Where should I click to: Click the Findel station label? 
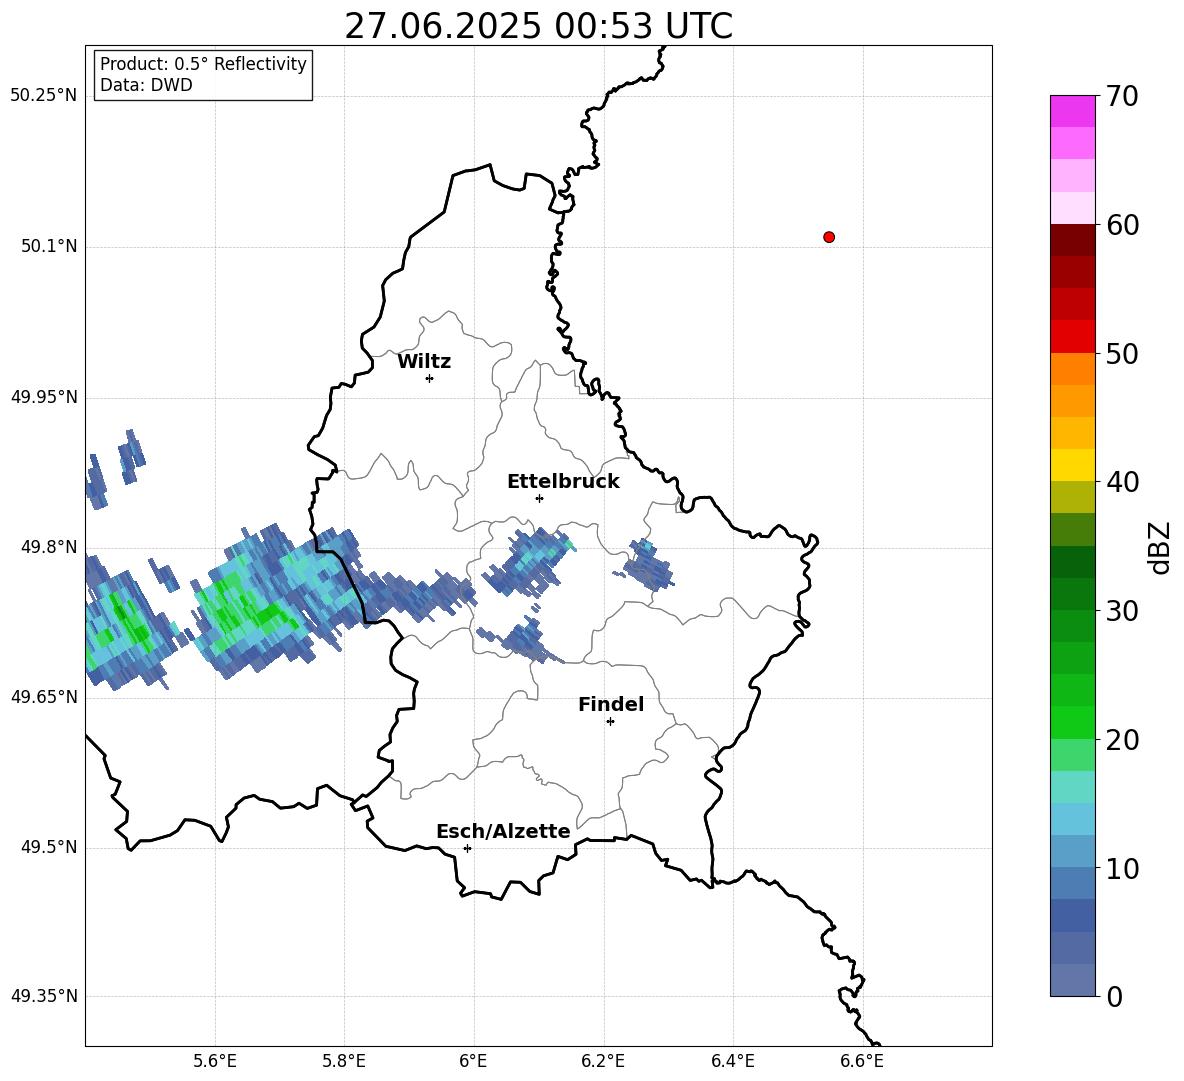(611, 704)
